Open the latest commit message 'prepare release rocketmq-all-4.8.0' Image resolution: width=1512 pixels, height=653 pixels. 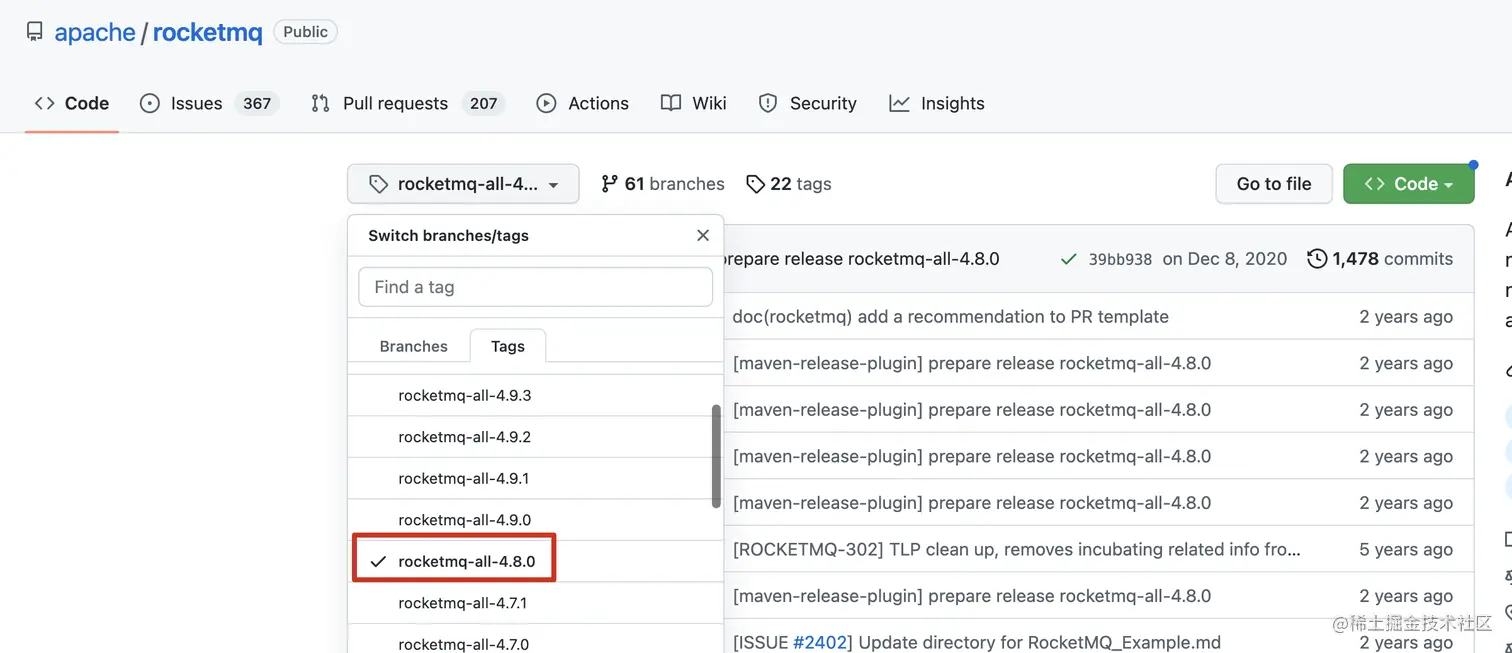tap(860, 259)
